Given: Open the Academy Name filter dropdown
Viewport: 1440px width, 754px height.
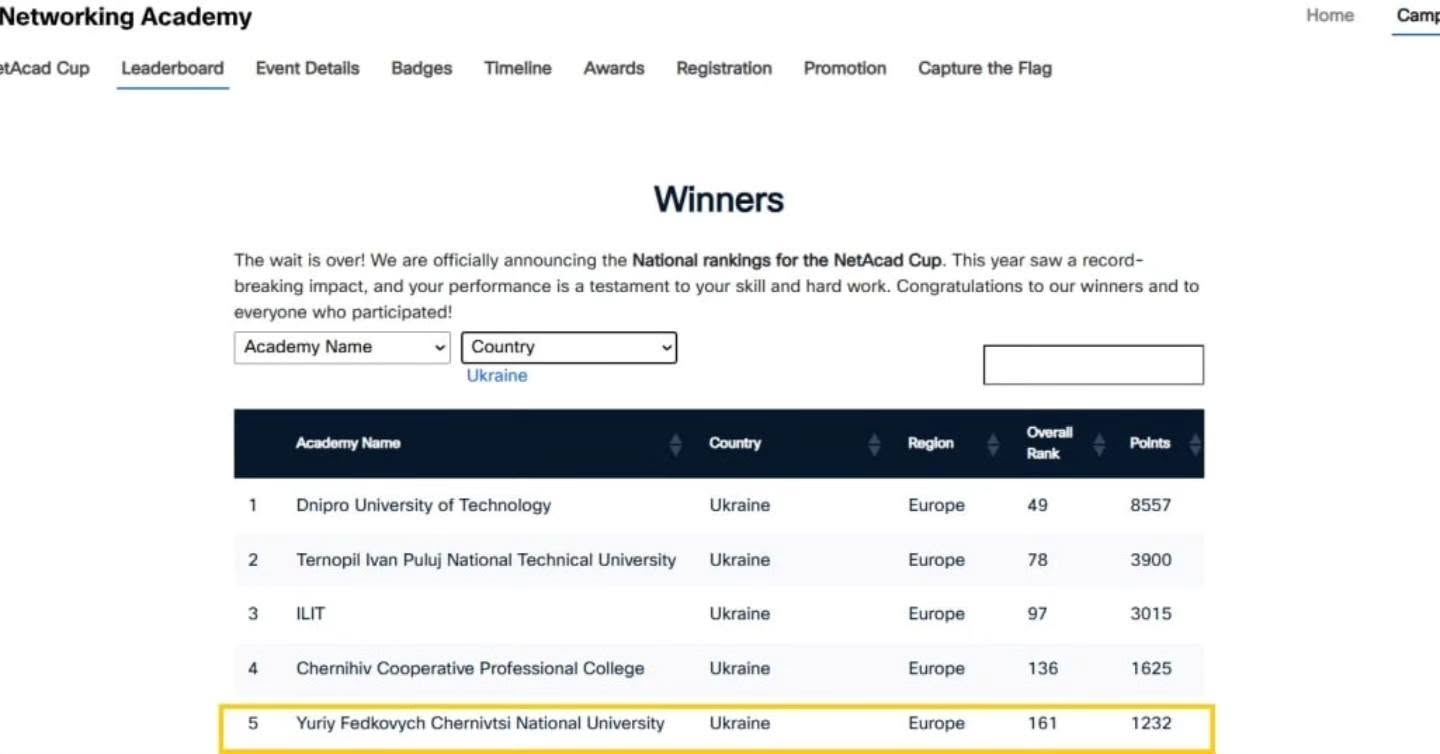Looking at the screenshot, I should pyautogui.click(x=342, y=347).
